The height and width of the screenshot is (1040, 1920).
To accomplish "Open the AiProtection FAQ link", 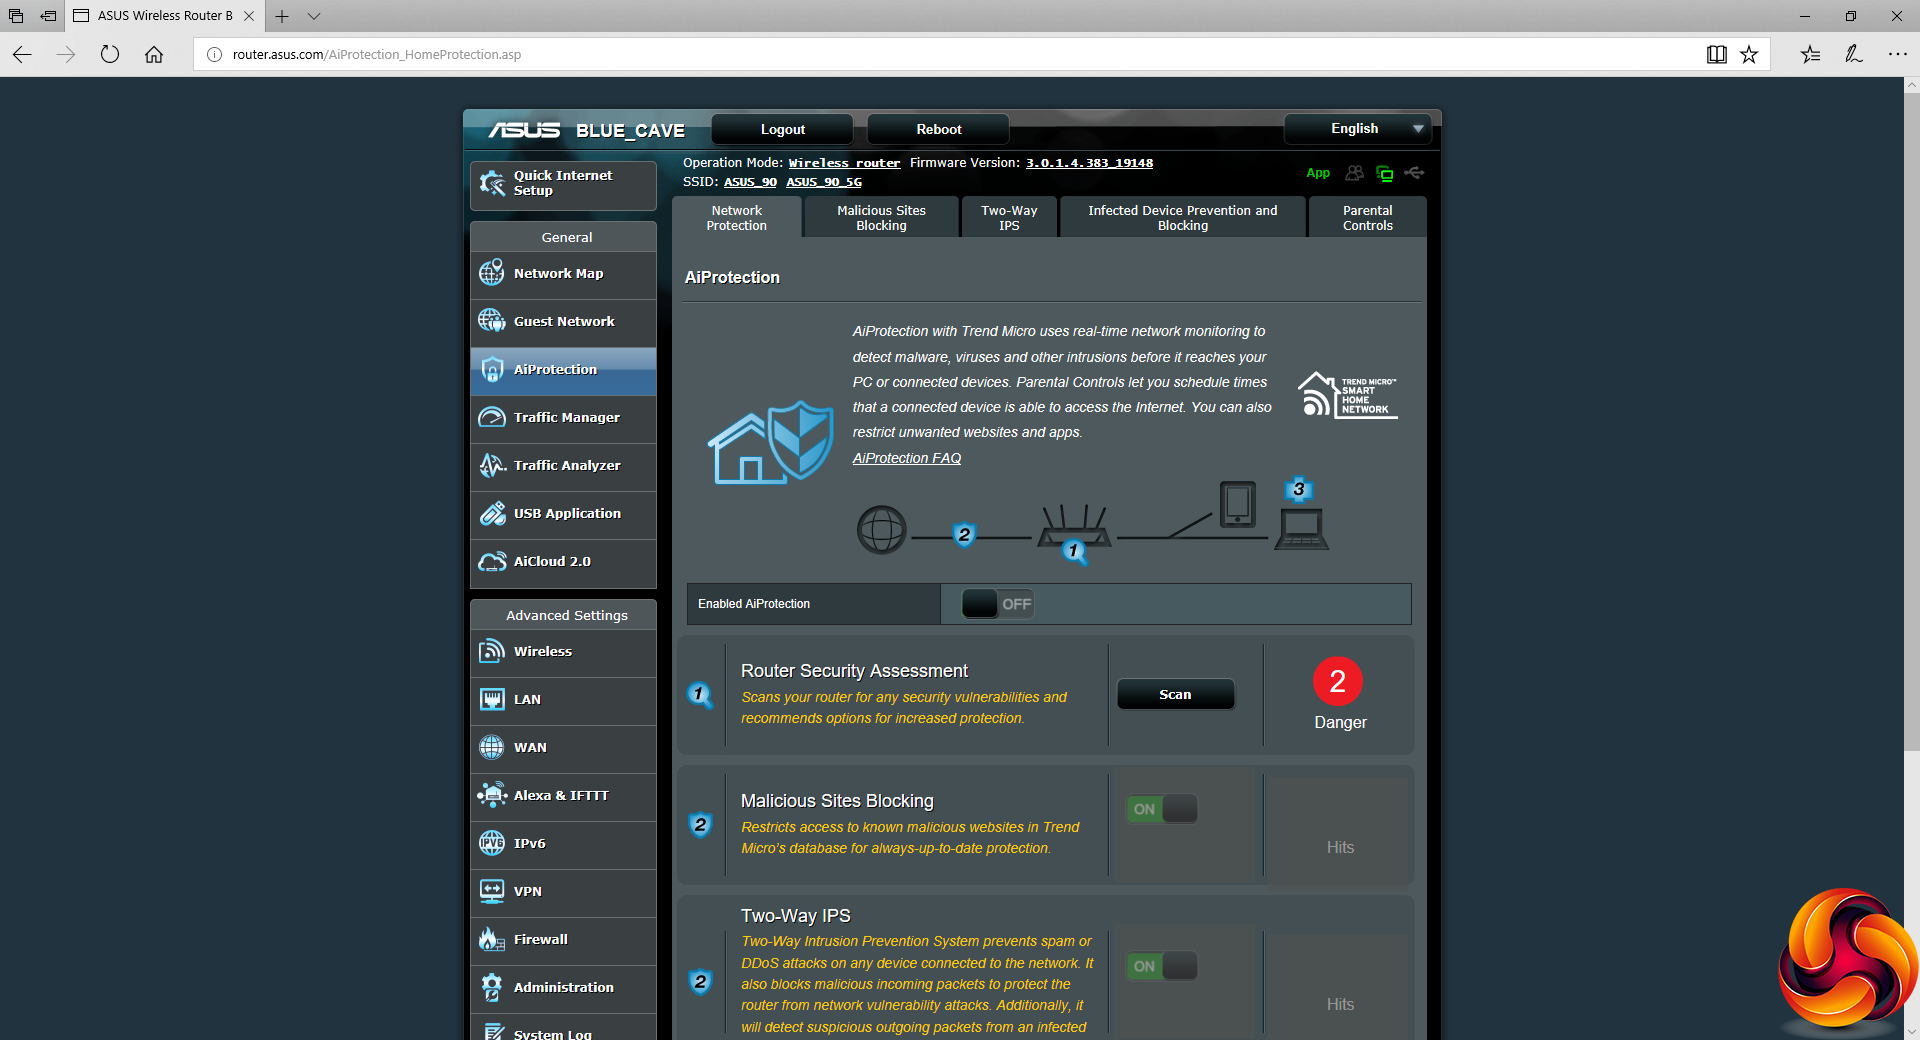I will click(906, 458).
